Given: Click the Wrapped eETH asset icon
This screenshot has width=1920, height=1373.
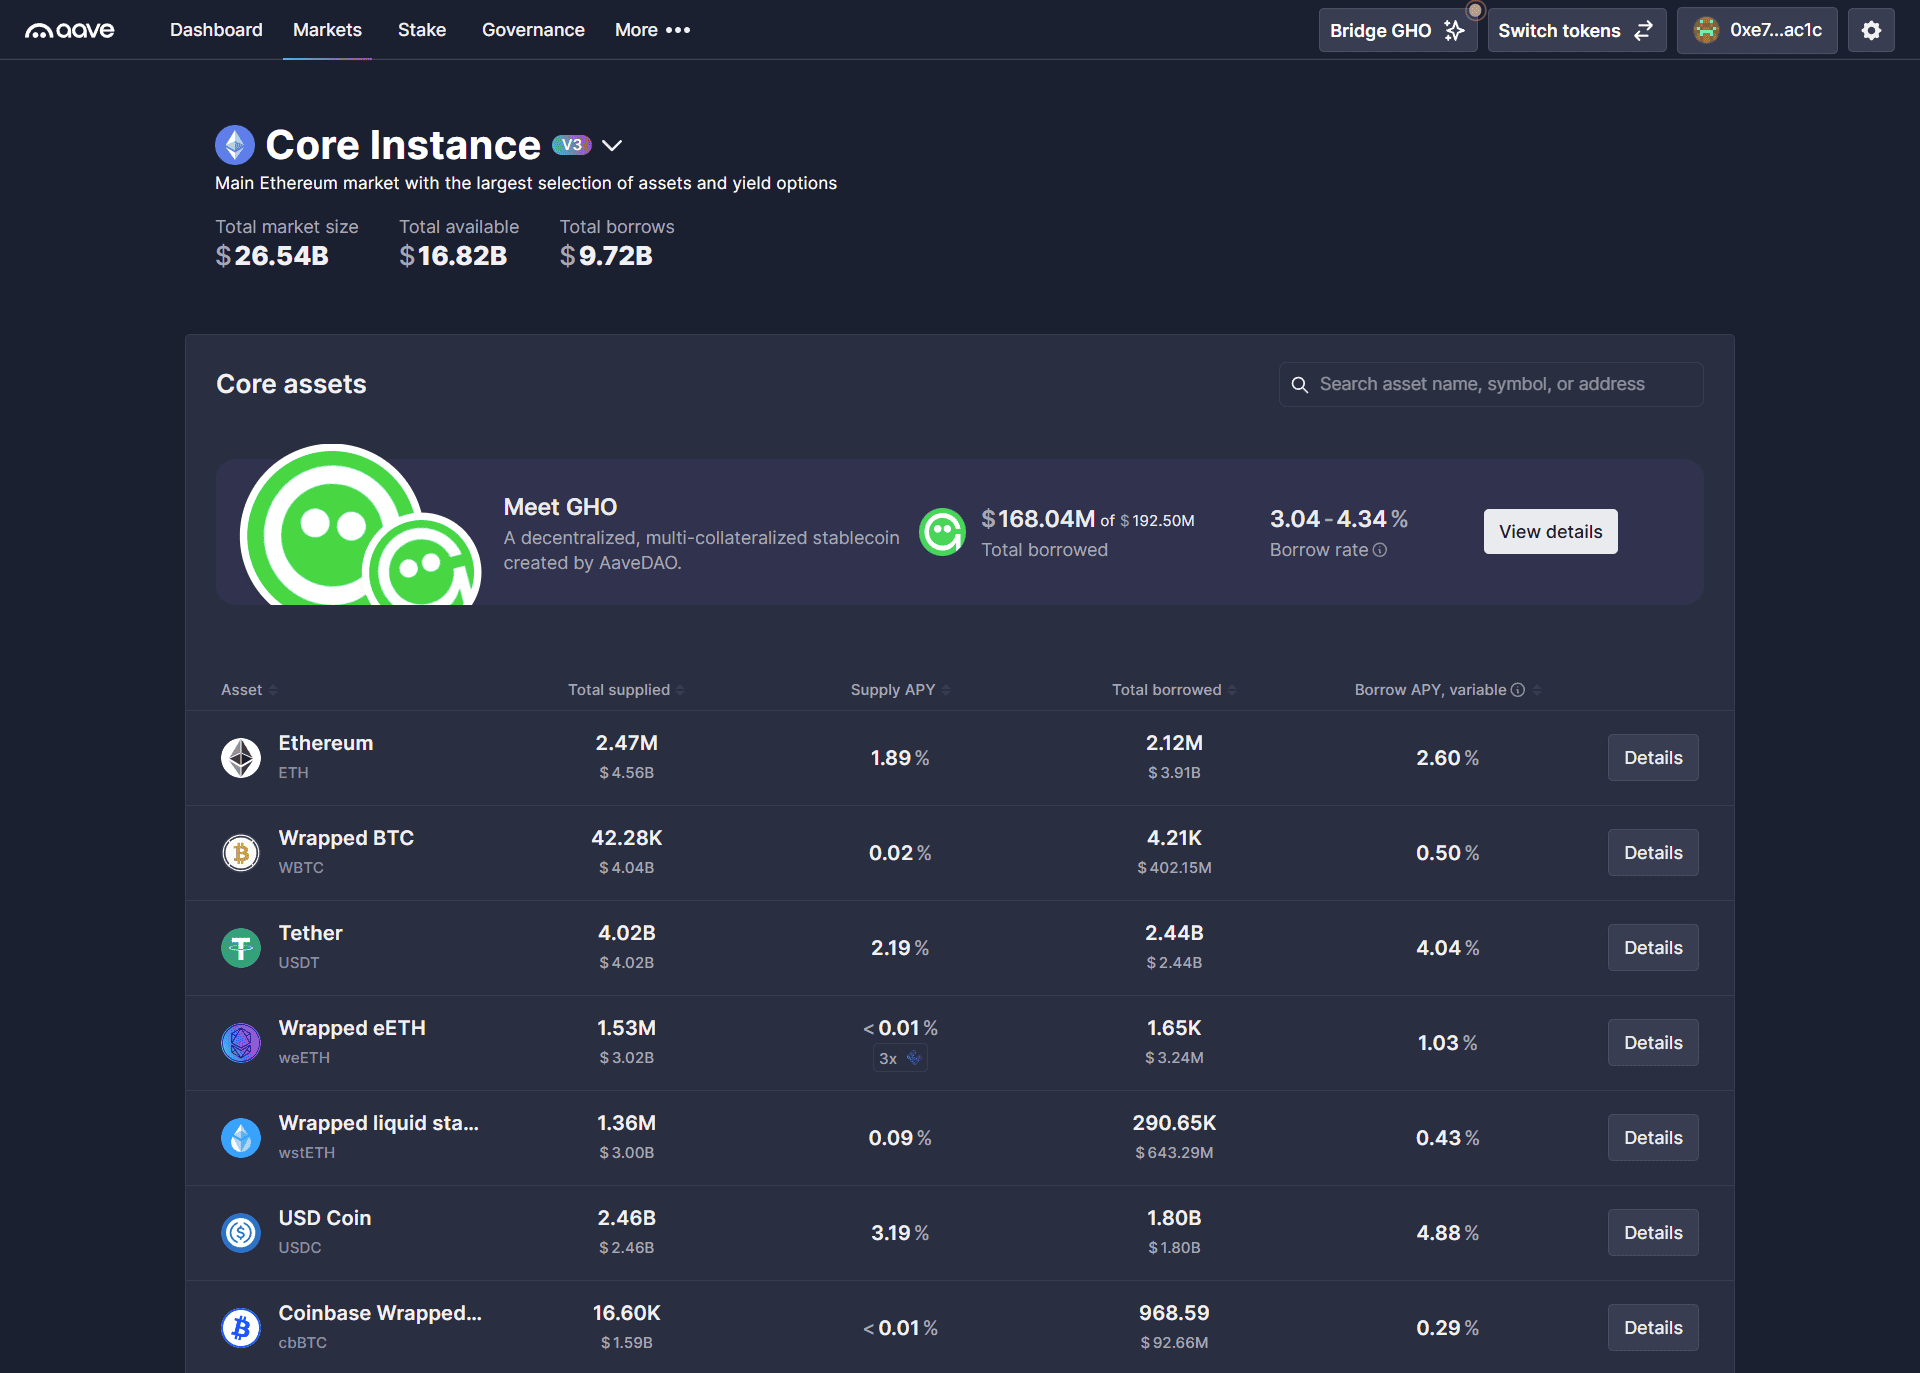Looking at the screenshot, I should [241, 1043].
